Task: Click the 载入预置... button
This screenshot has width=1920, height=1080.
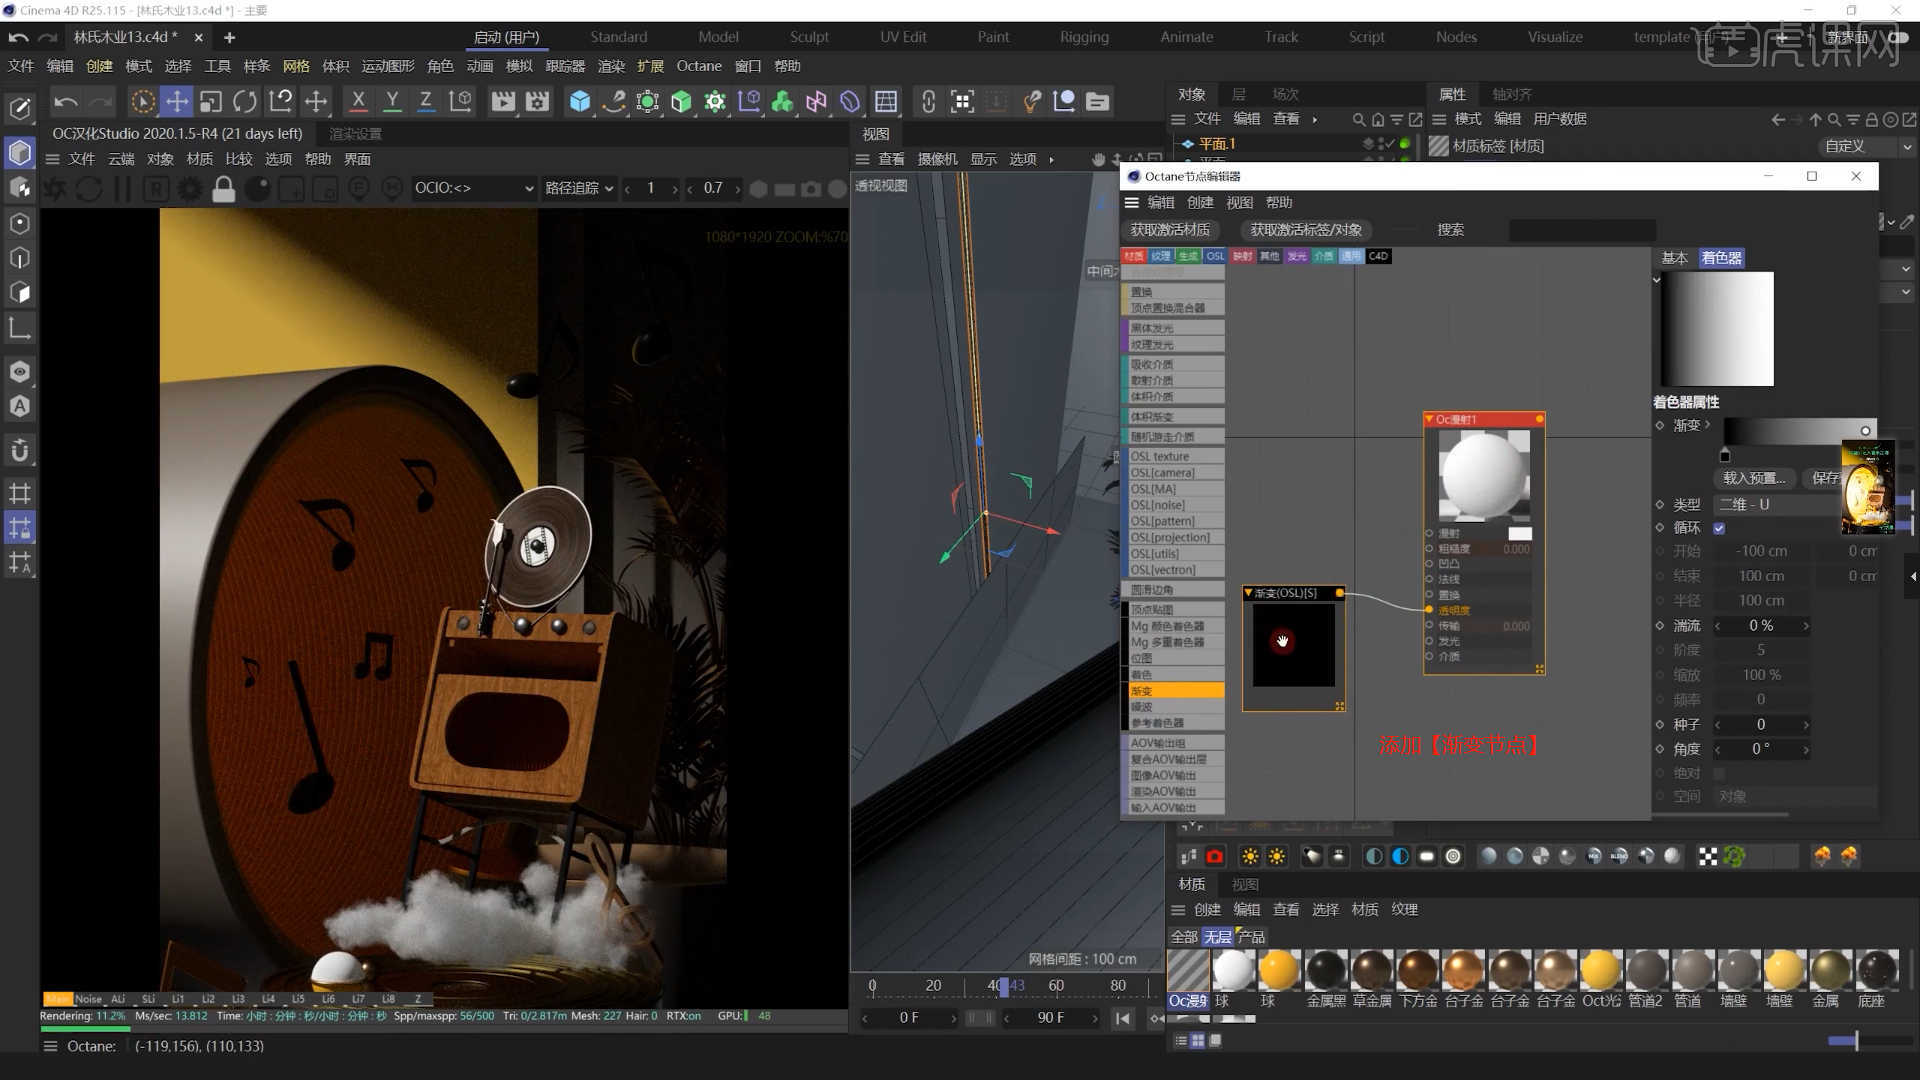Action: (1754, 478)
